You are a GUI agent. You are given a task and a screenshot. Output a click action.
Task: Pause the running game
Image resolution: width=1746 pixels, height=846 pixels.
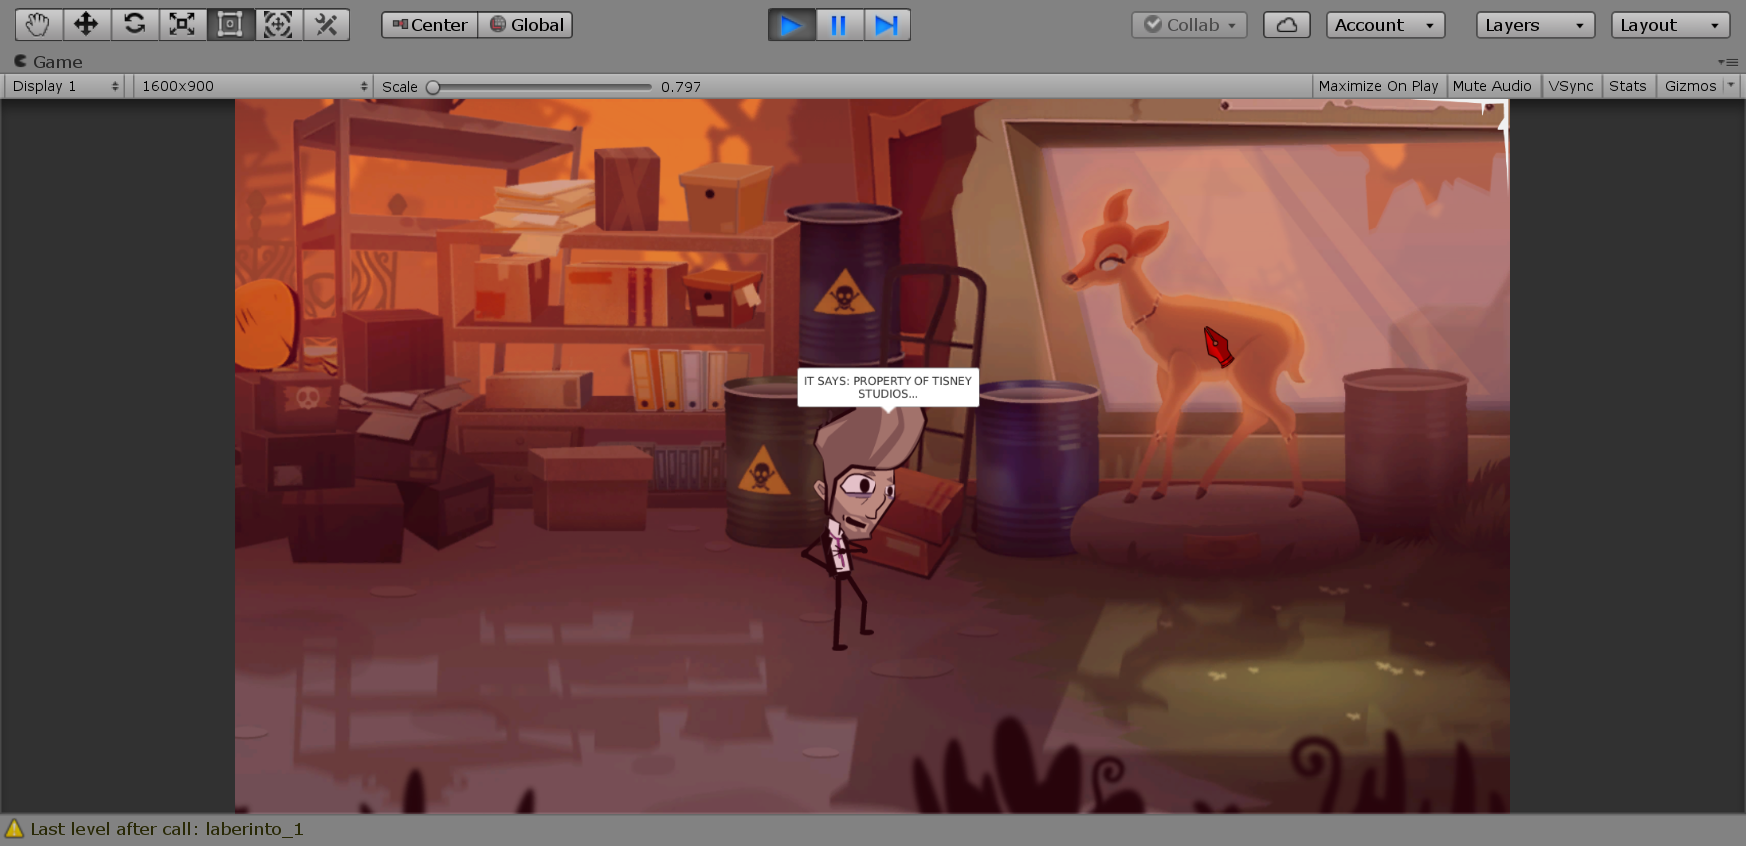tap(839, 25)
